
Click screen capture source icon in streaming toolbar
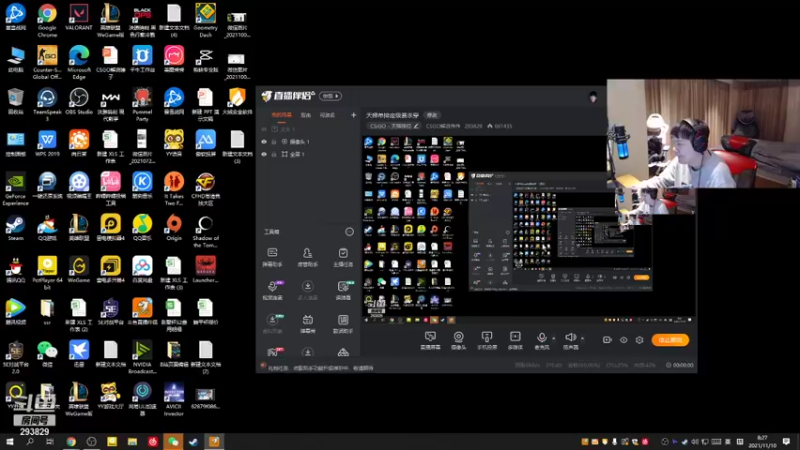[x=430, y=340]
